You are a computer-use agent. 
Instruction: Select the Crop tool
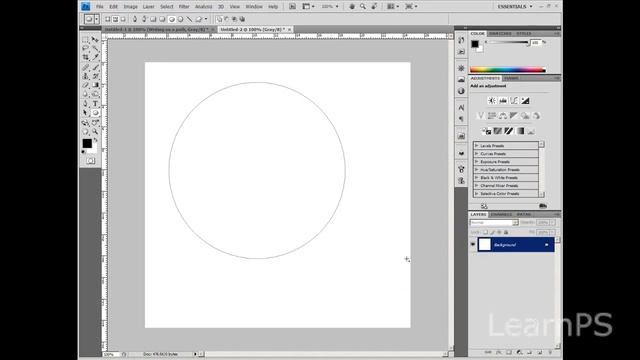tap(86, 58)
